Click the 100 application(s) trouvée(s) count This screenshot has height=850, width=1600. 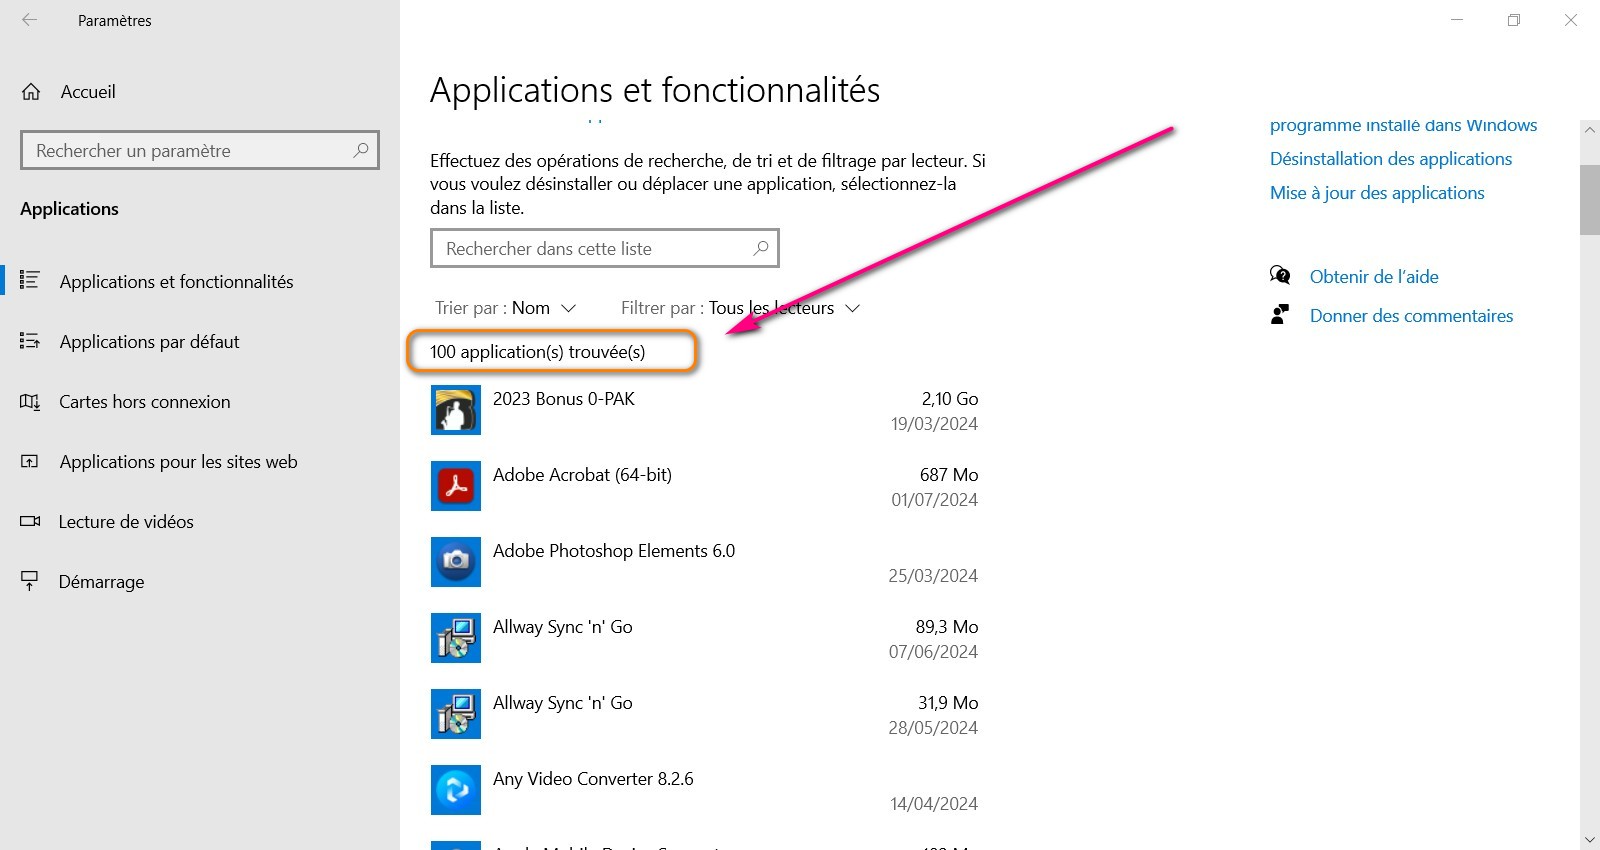click(x=538, y=352)
